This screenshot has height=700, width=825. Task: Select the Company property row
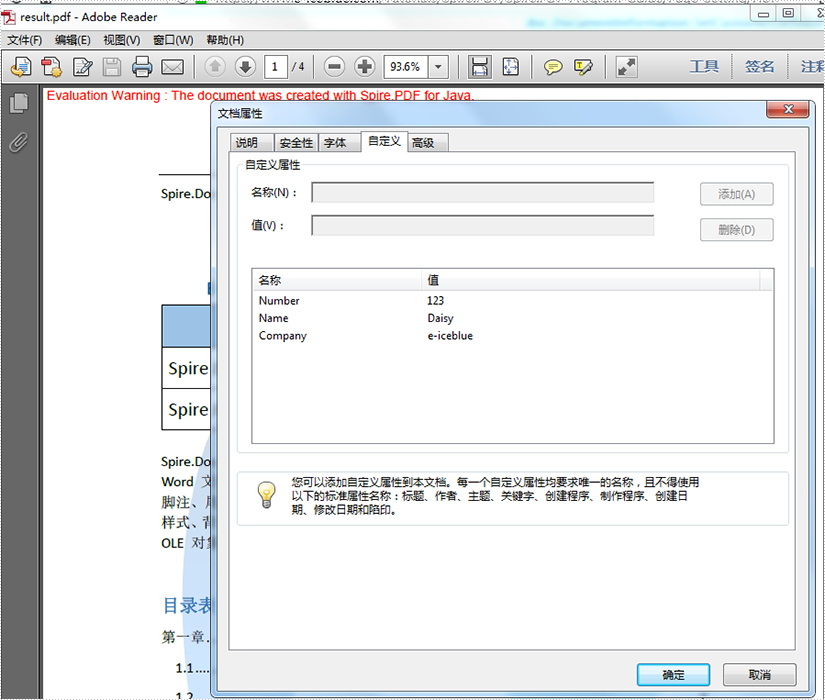click(x=512, y=335)
